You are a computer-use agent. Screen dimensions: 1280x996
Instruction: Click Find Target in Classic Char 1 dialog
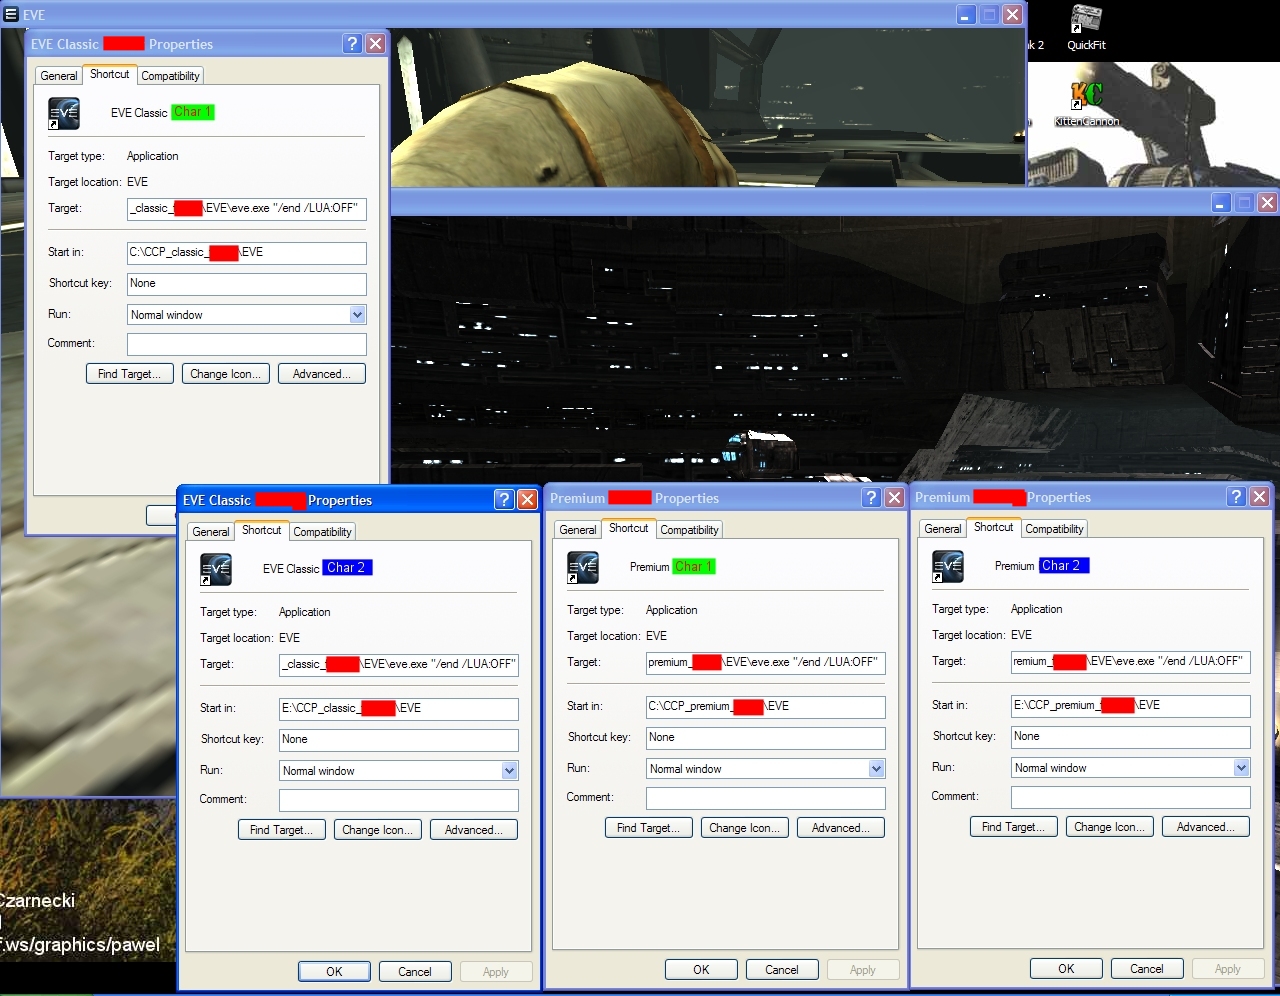pos(130,374)
